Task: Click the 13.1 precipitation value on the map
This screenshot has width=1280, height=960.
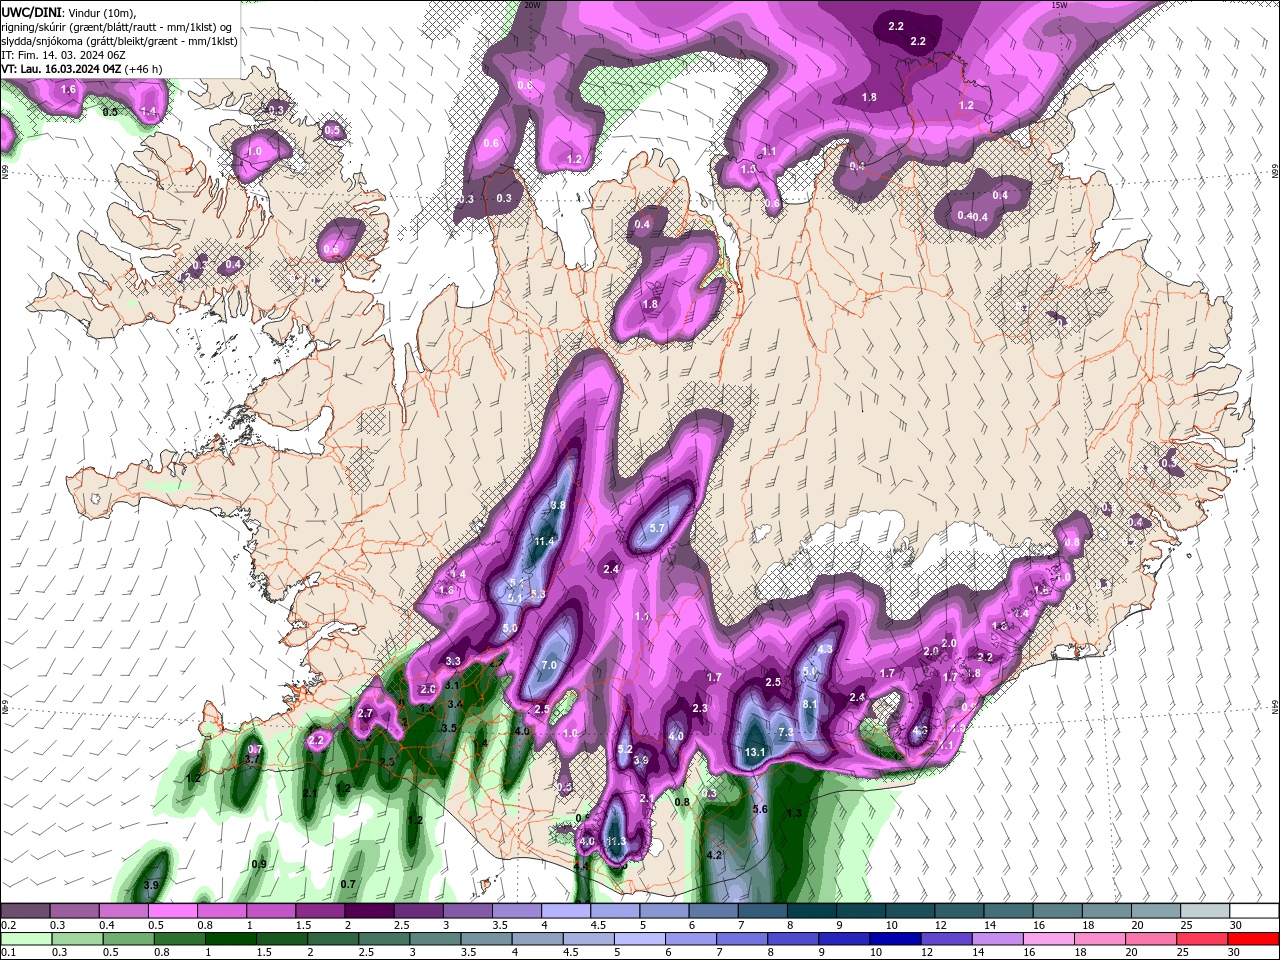Action: point(755,752)
